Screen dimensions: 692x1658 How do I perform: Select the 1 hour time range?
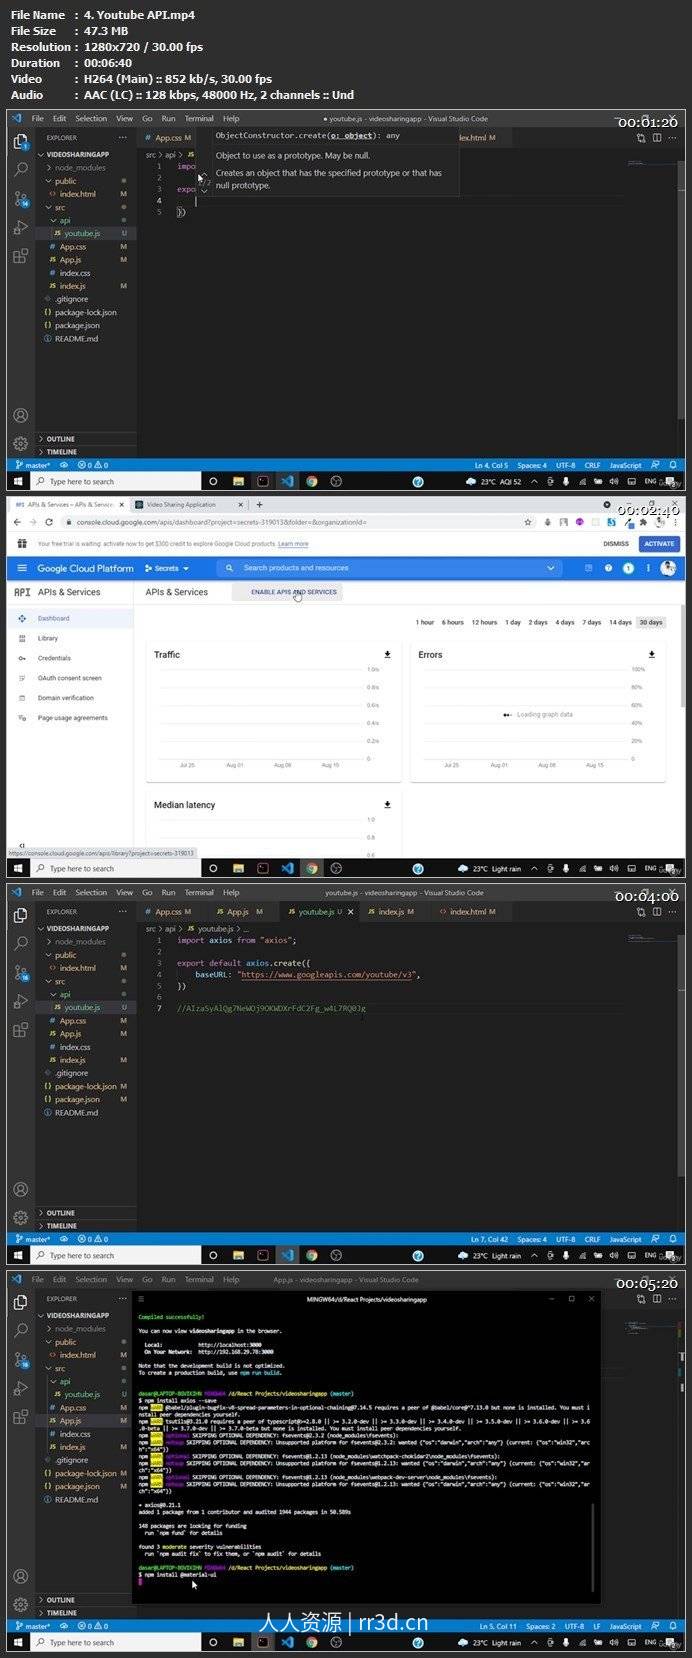pos(426,622)
